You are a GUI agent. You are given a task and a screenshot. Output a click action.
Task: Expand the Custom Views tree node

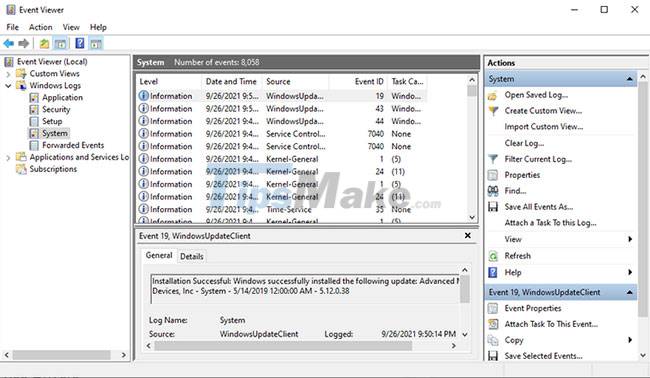pyautogui.click(x=8, y=74)
